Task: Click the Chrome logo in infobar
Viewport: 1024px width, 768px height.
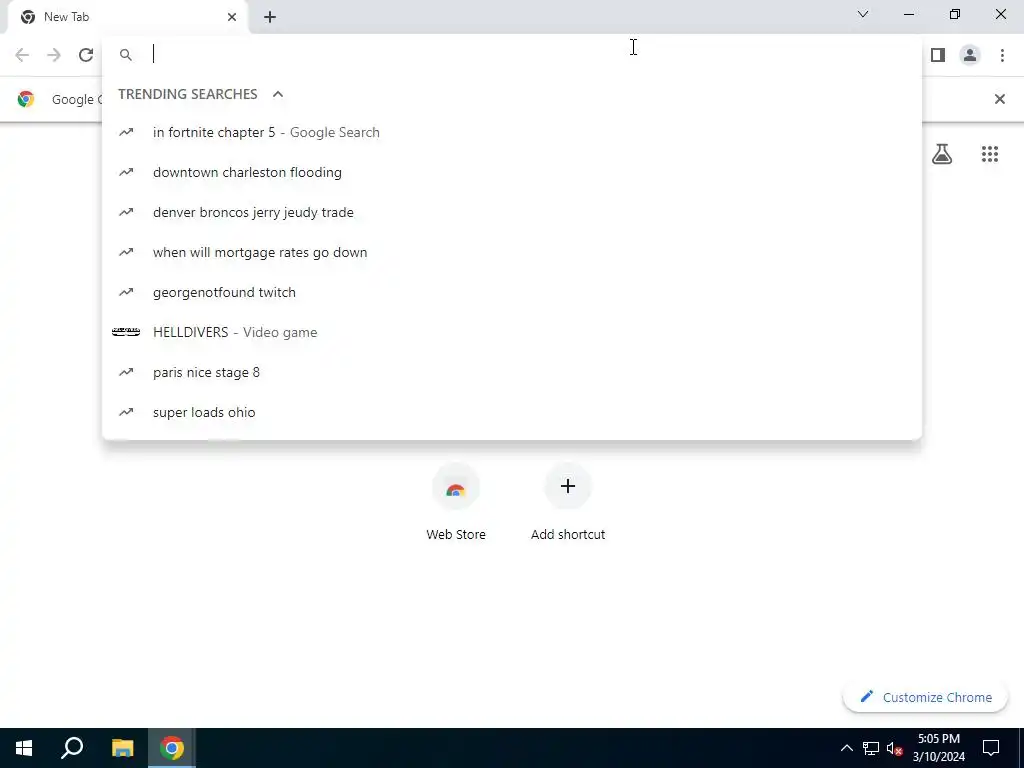Action: (x=26, y=99)
